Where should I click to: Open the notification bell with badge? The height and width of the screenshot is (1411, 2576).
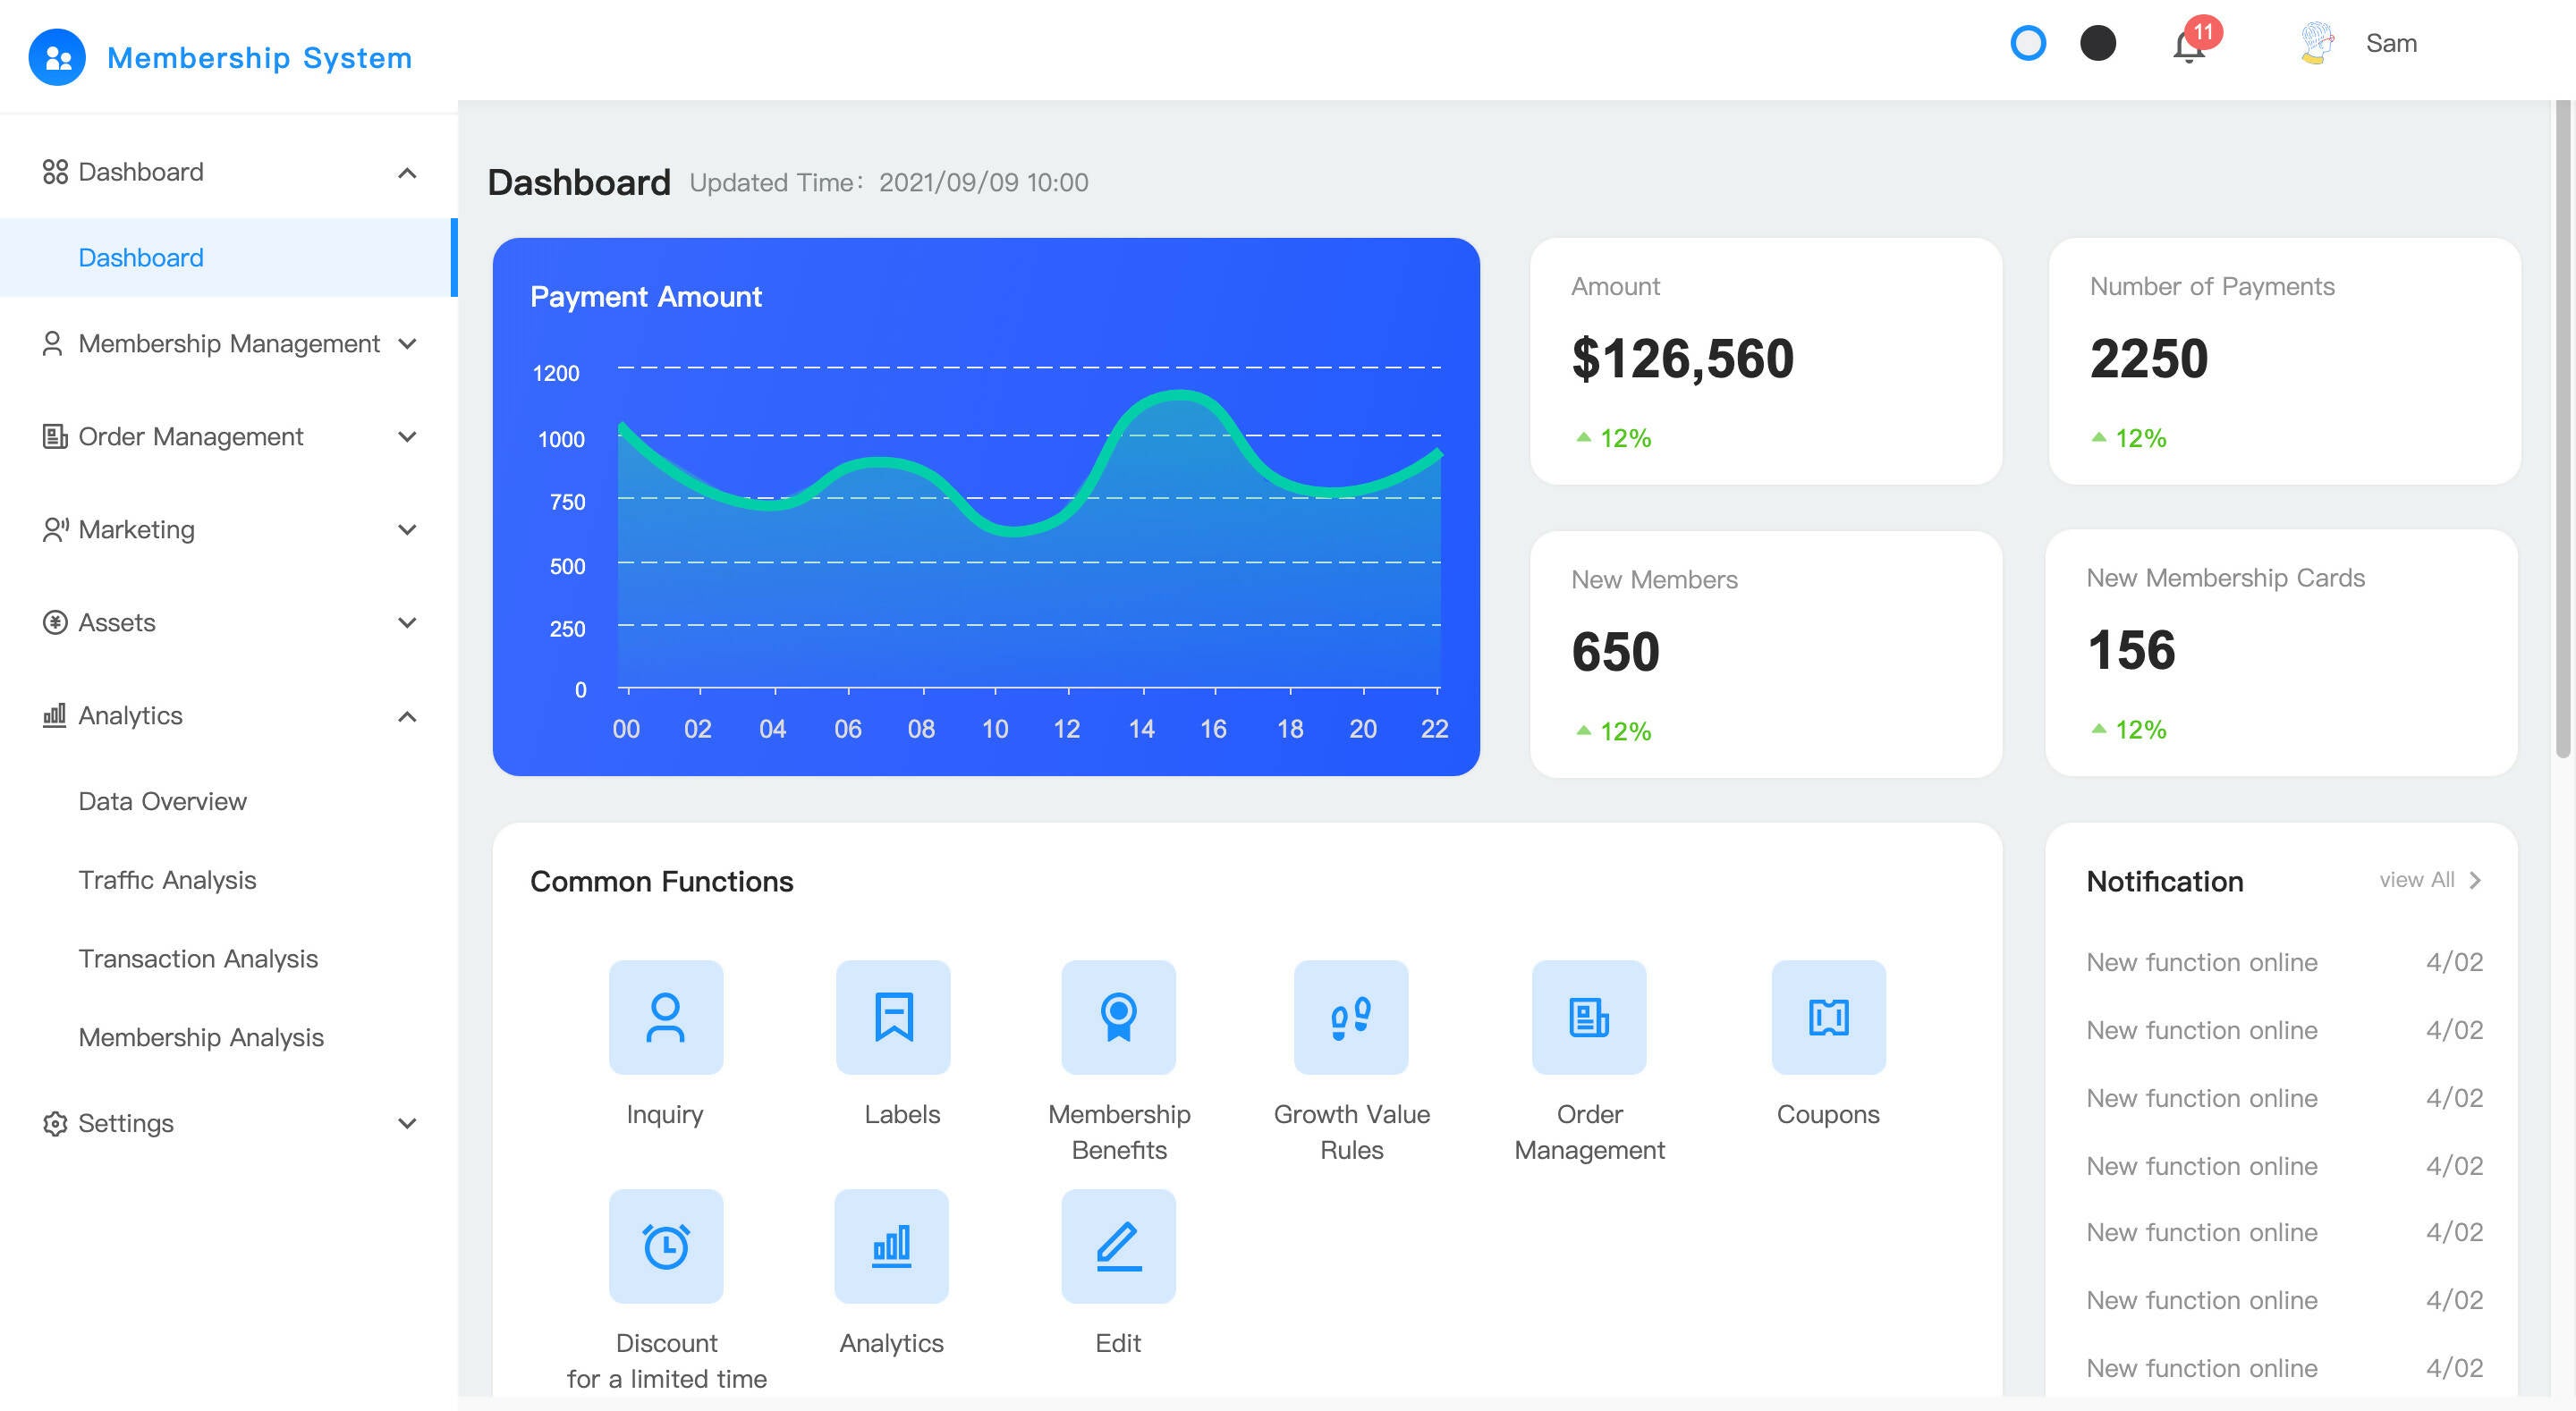tap(2189, 45)
